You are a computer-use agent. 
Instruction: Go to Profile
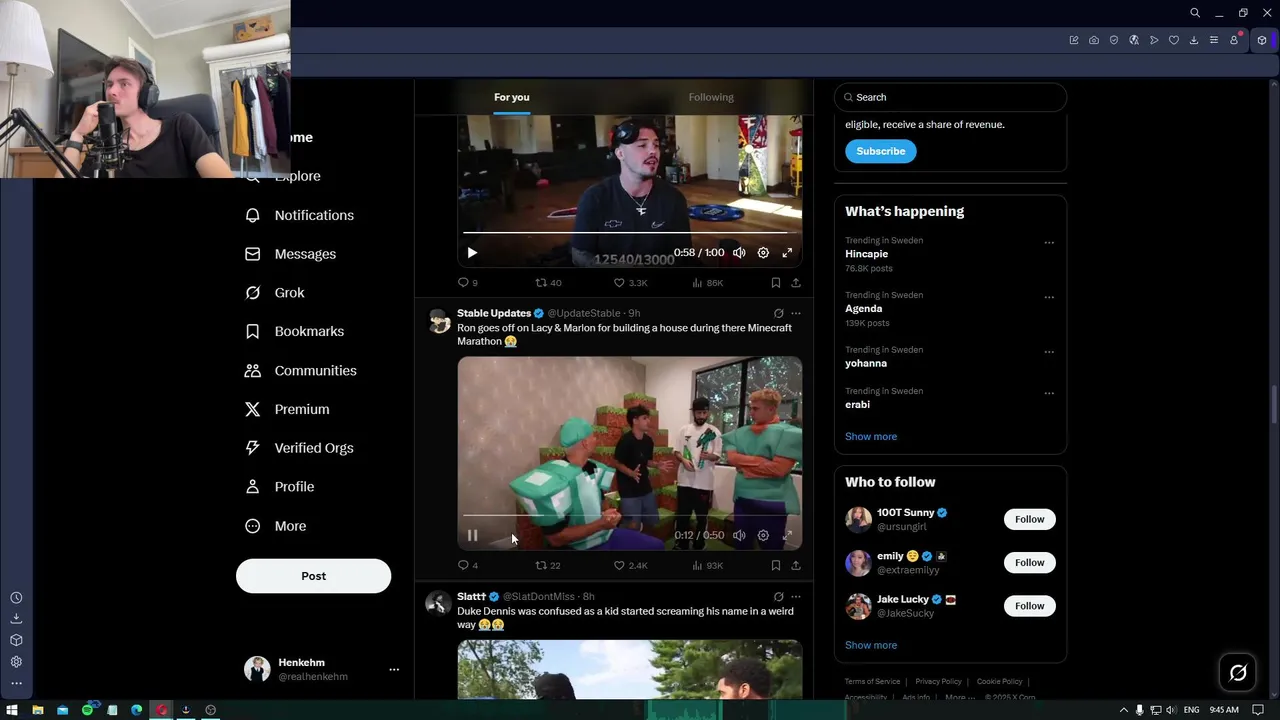(x=280, y=487)
